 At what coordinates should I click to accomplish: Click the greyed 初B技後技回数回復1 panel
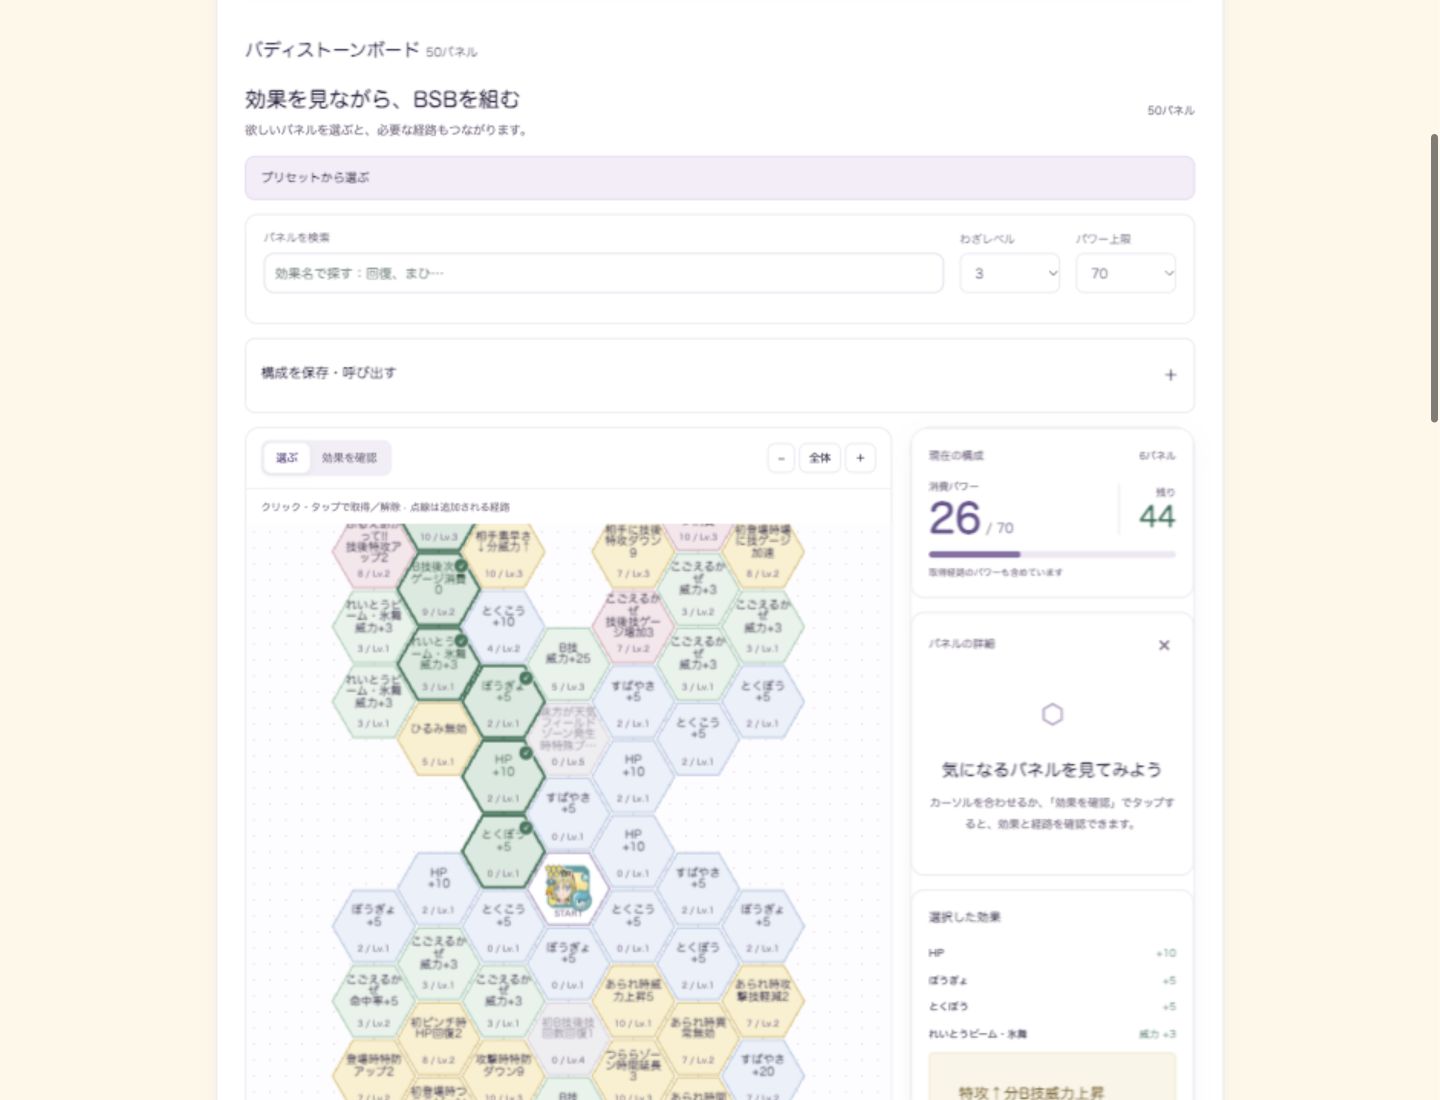point(568,1040)
